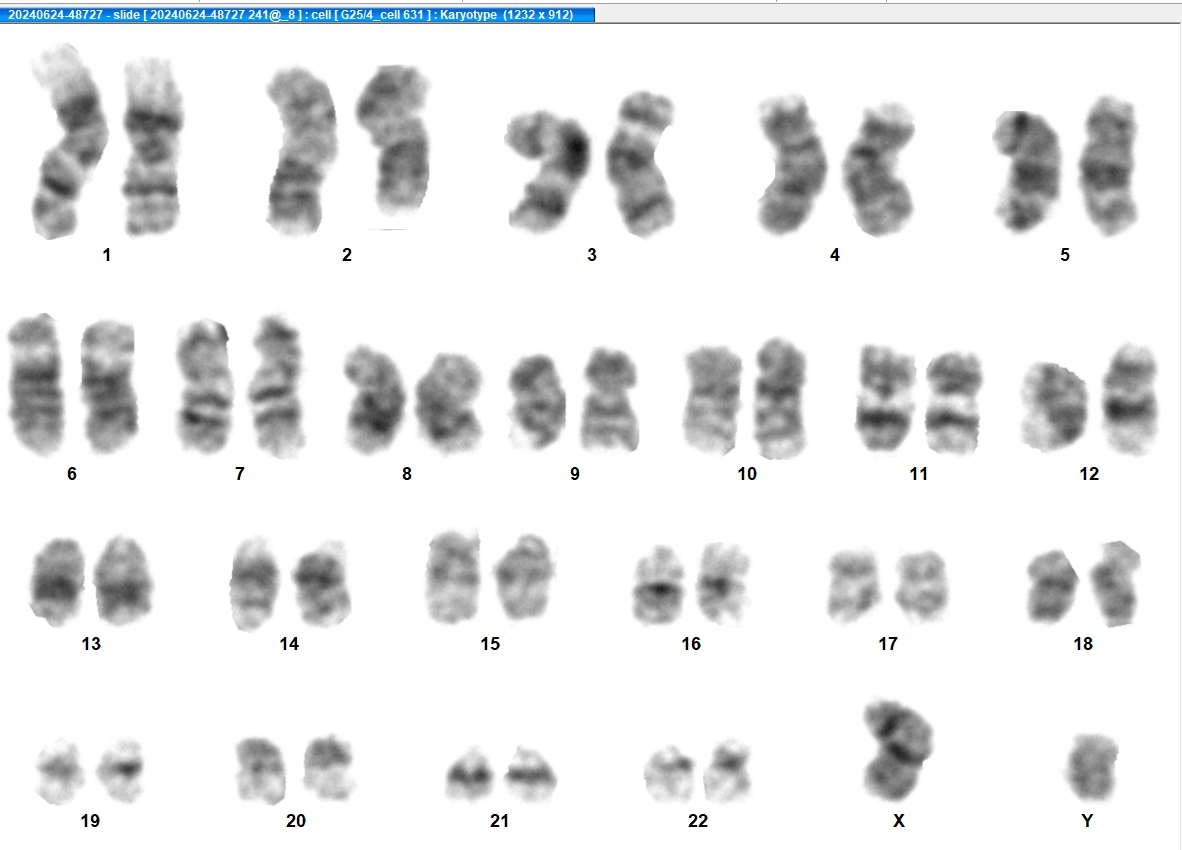Select the right chromosome 20
Screen dimensions: 1182x850
click(x=329, y=767)
